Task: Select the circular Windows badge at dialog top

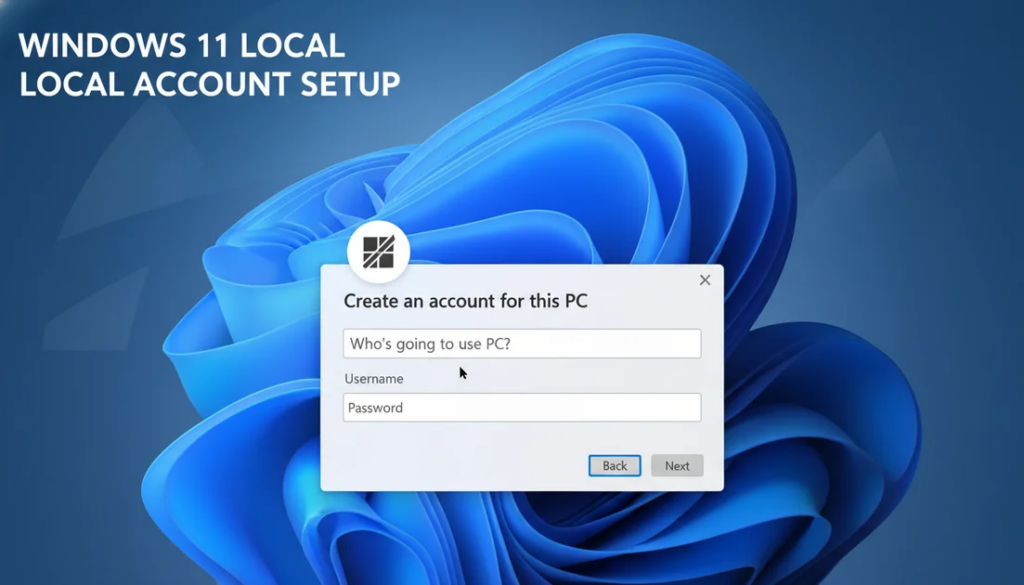Action: pyautogui.click(x=380, y=253)
